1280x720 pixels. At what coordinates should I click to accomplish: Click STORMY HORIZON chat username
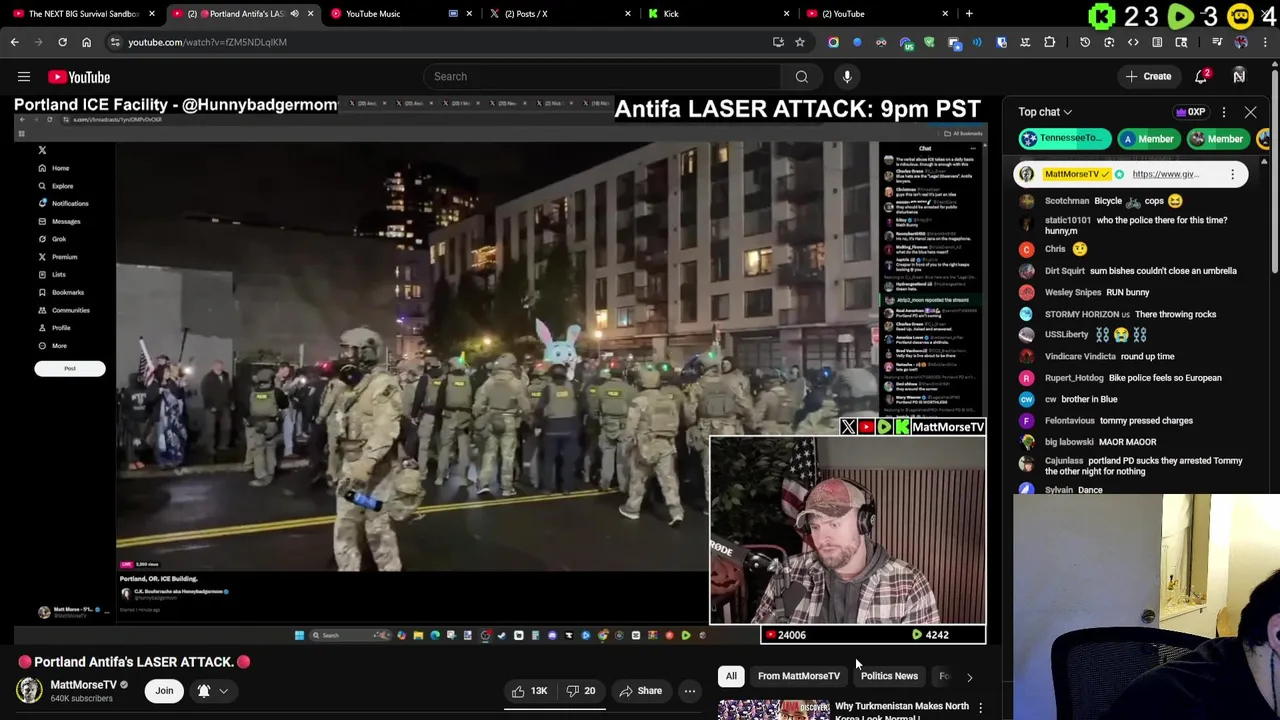pyautogui.click(x=1087, y=314)
